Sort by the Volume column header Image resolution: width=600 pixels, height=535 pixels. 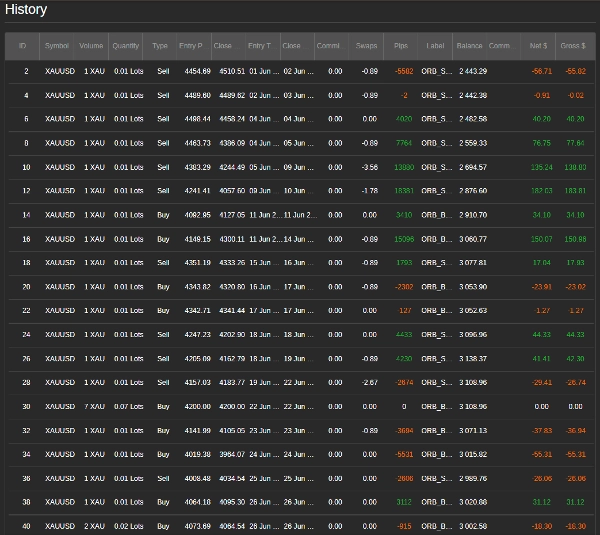91,46
